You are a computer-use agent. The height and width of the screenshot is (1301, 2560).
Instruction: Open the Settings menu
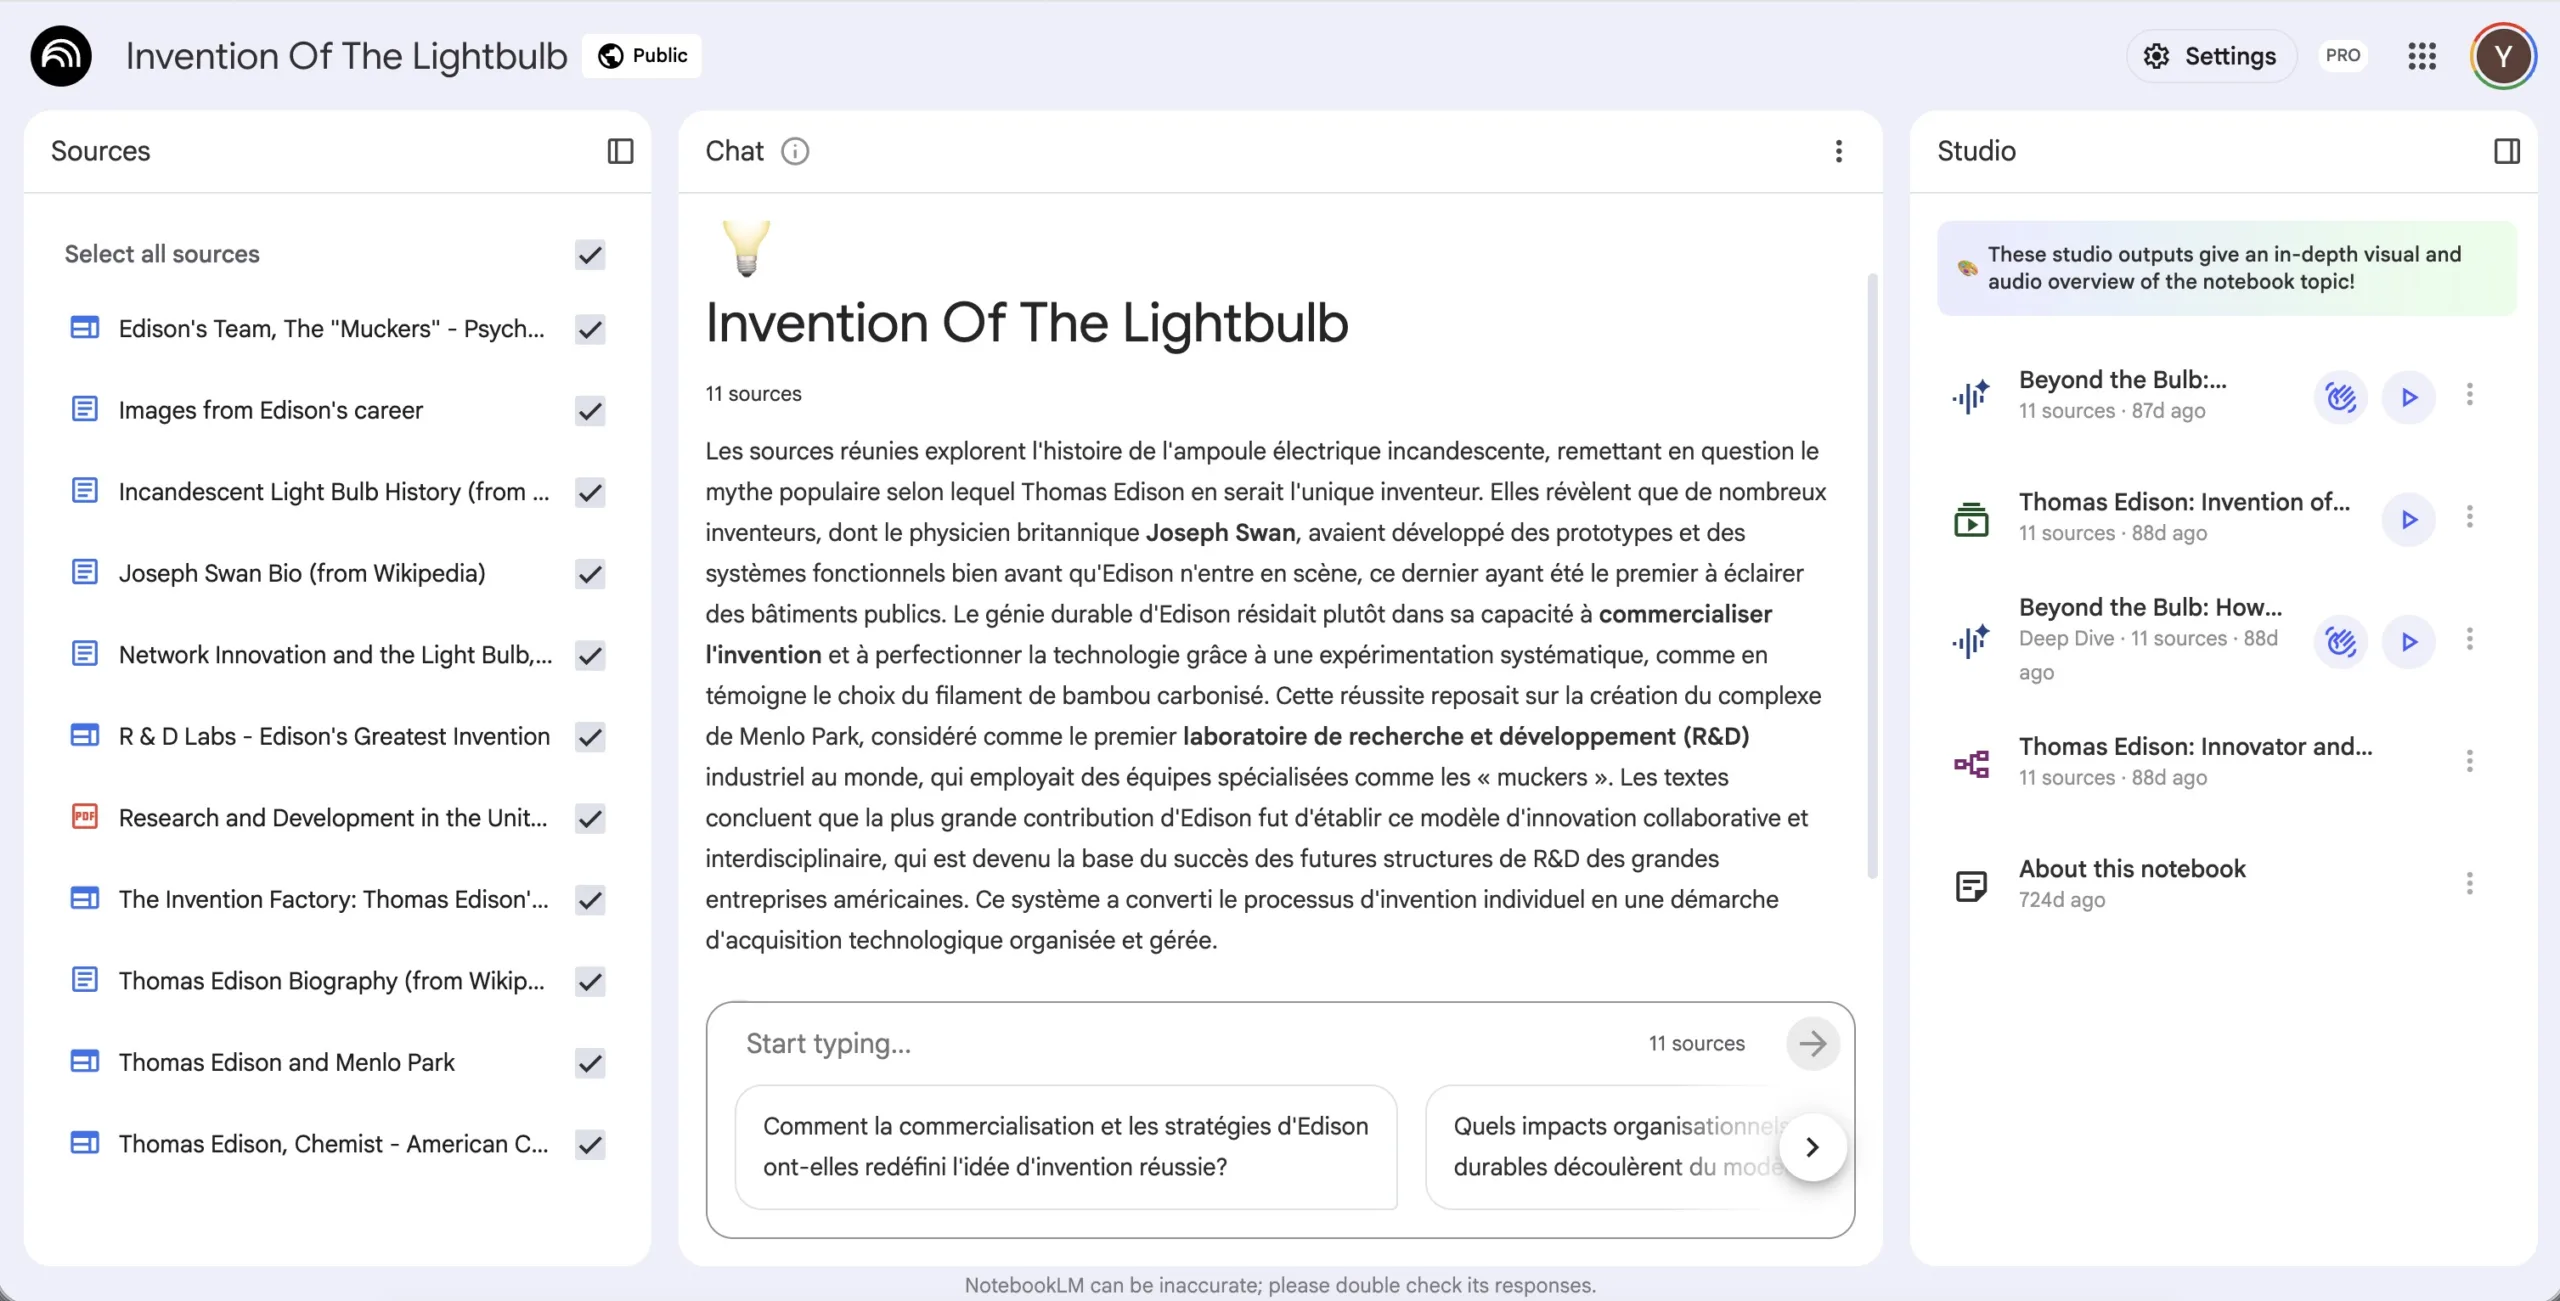coord(2211,56)
